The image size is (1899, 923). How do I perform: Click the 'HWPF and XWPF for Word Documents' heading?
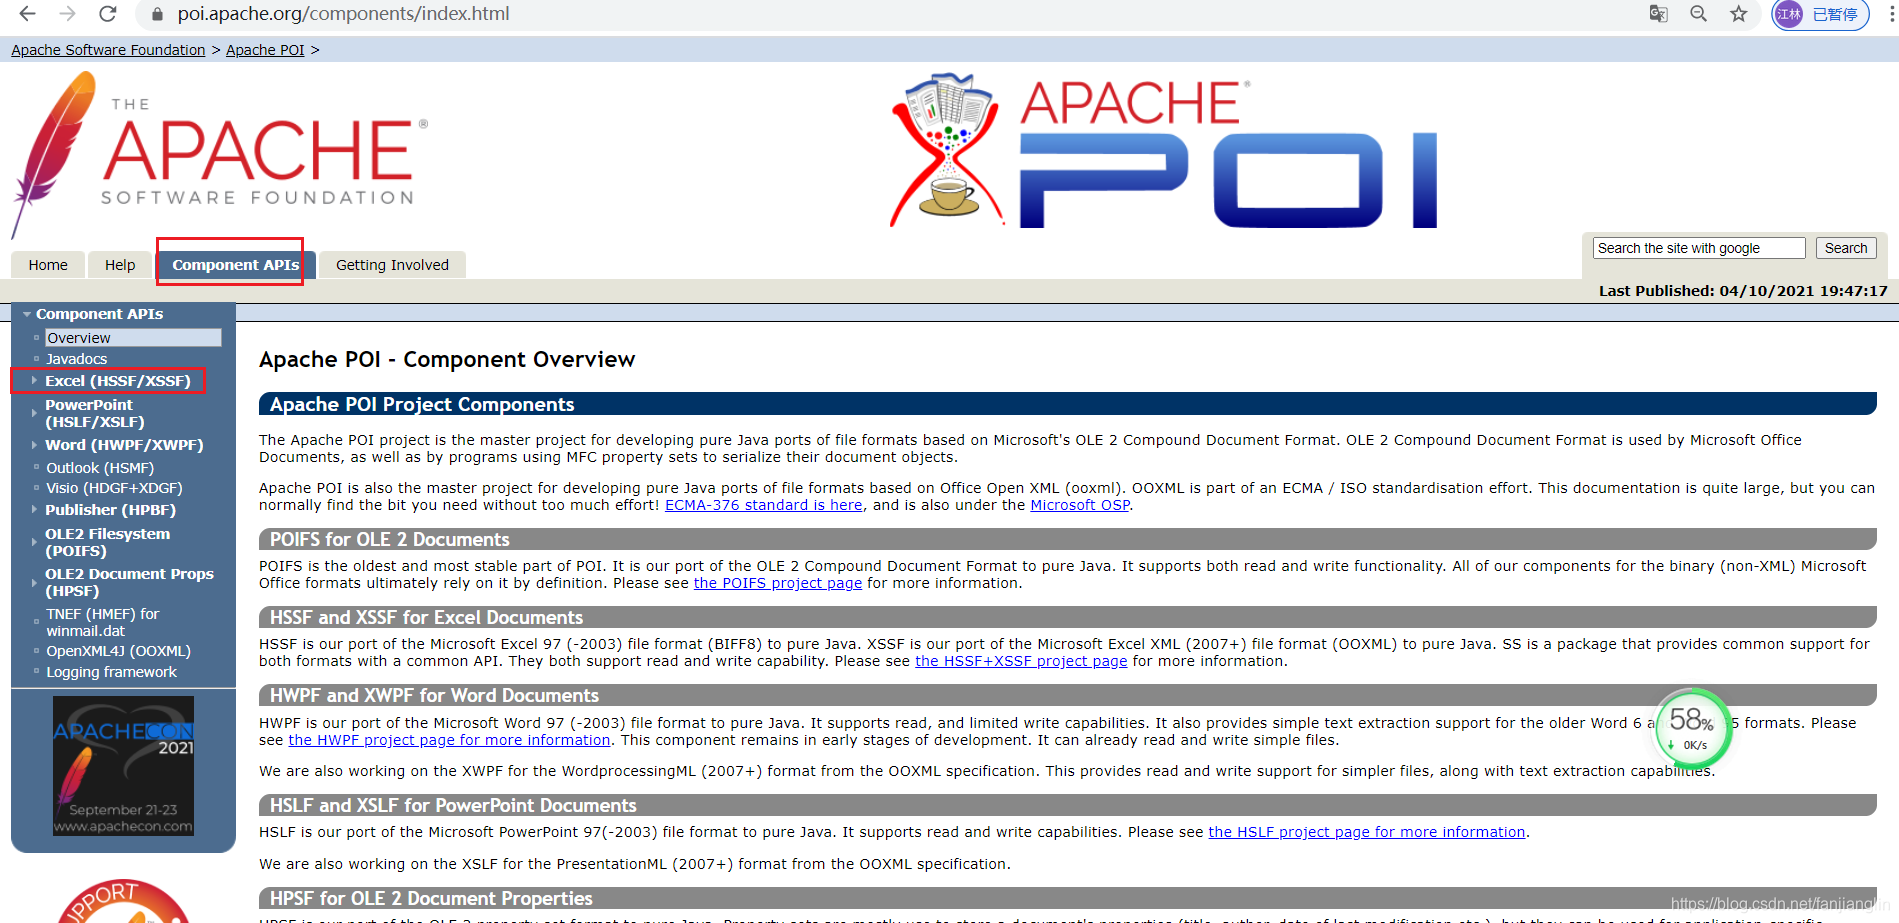1067,695
